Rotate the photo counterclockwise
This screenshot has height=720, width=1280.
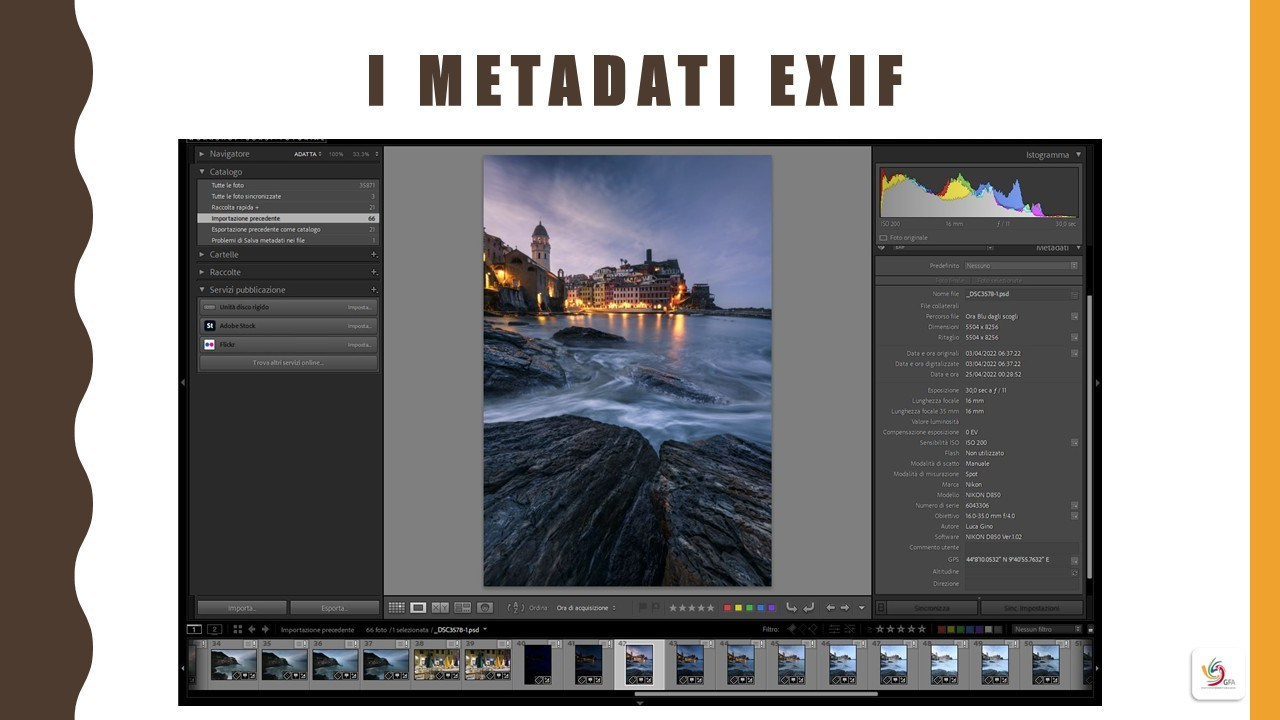(791, 607)
